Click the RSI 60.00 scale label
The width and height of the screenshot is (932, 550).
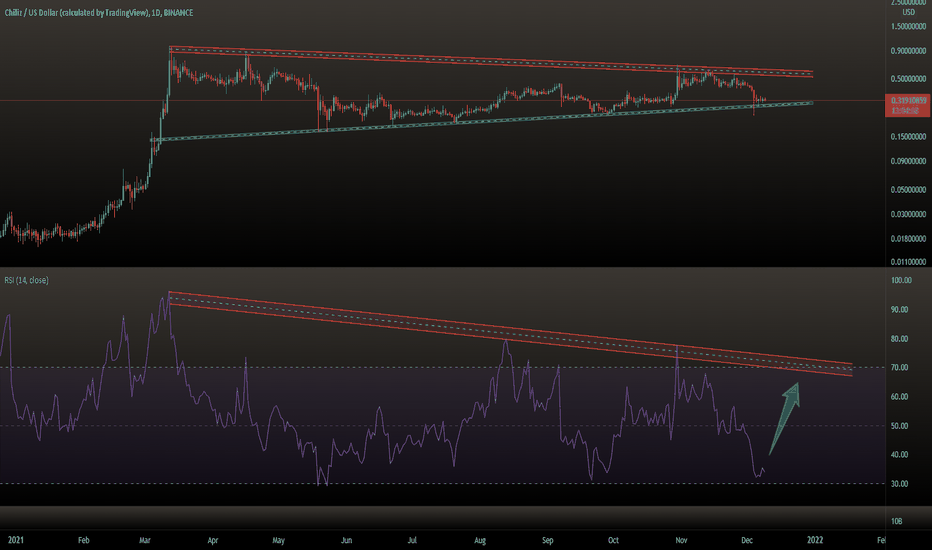pyautogui.click(x=899, y=397)
